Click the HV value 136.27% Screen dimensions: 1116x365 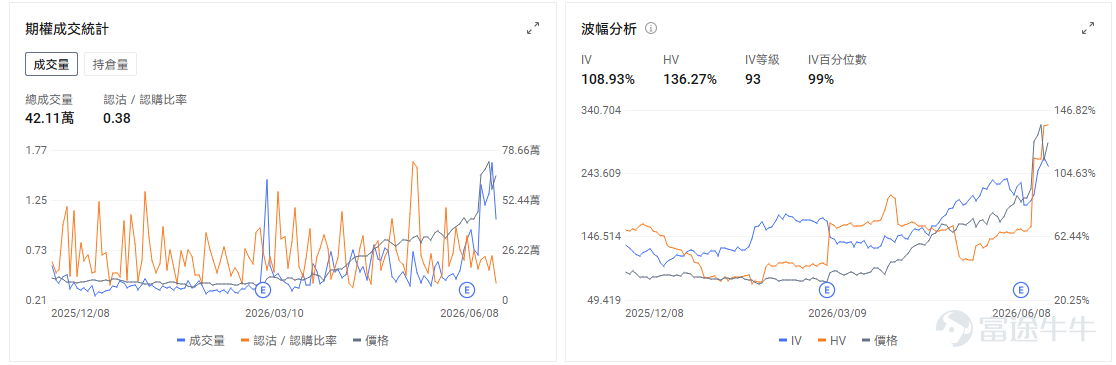tap(690, 79)
